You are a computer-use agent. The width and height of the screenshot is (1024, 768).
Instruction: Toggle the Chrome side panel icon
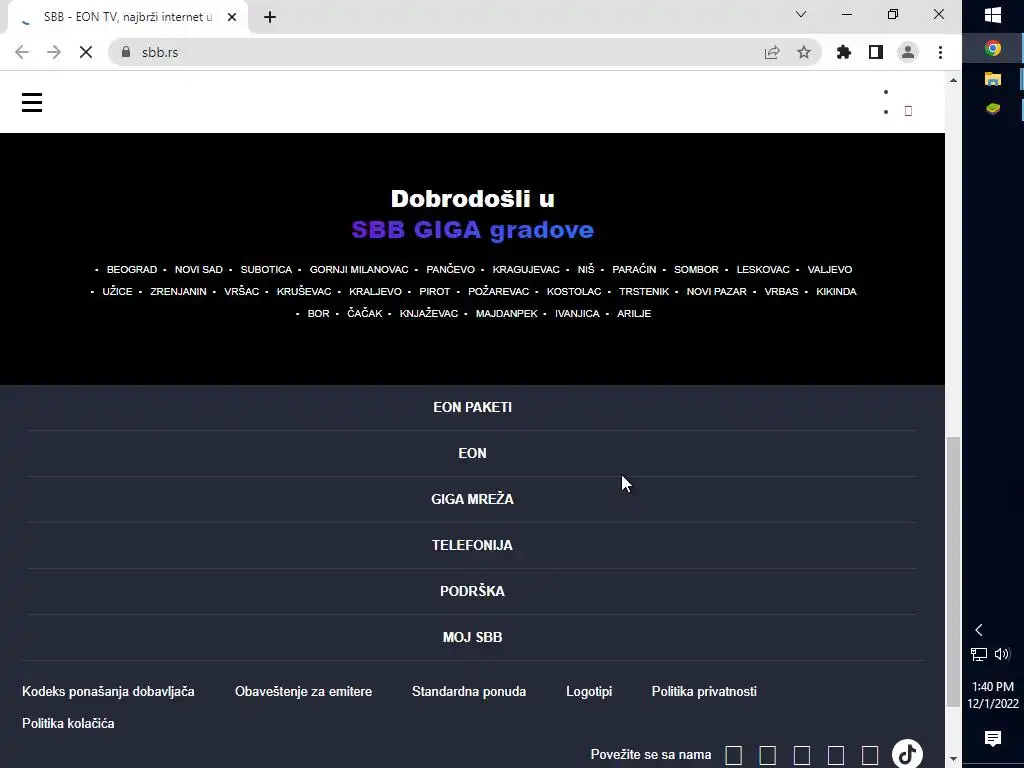(x=876, y=52)
